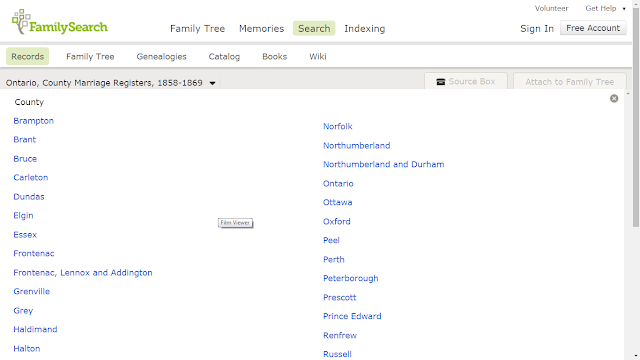Select Ottawa county
Viewport: 640px width, 360px height.
click(x=338, y=202)
